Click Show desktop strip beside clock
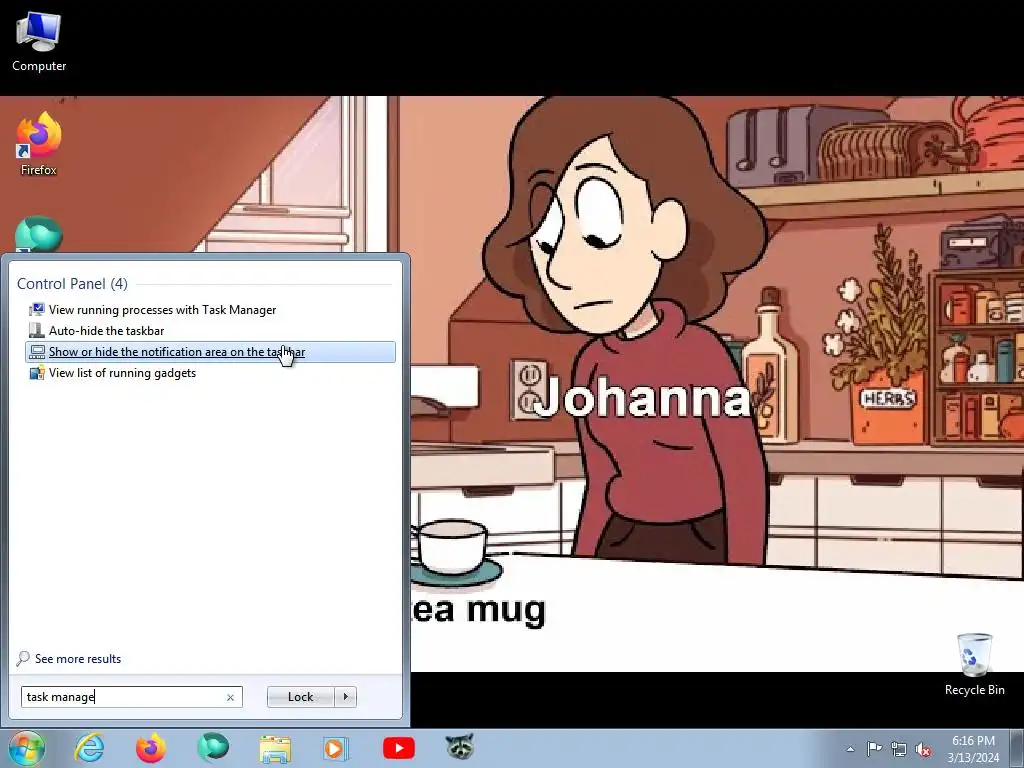 click(1017, 748)
